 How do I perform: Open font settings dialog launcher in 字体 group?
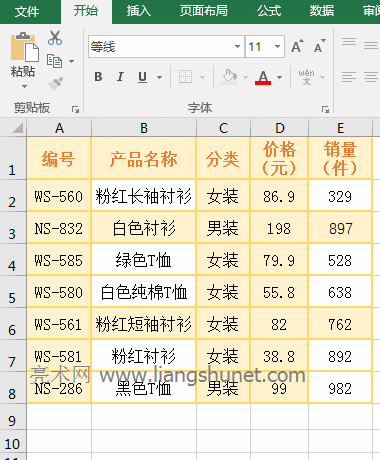[325, 109]
